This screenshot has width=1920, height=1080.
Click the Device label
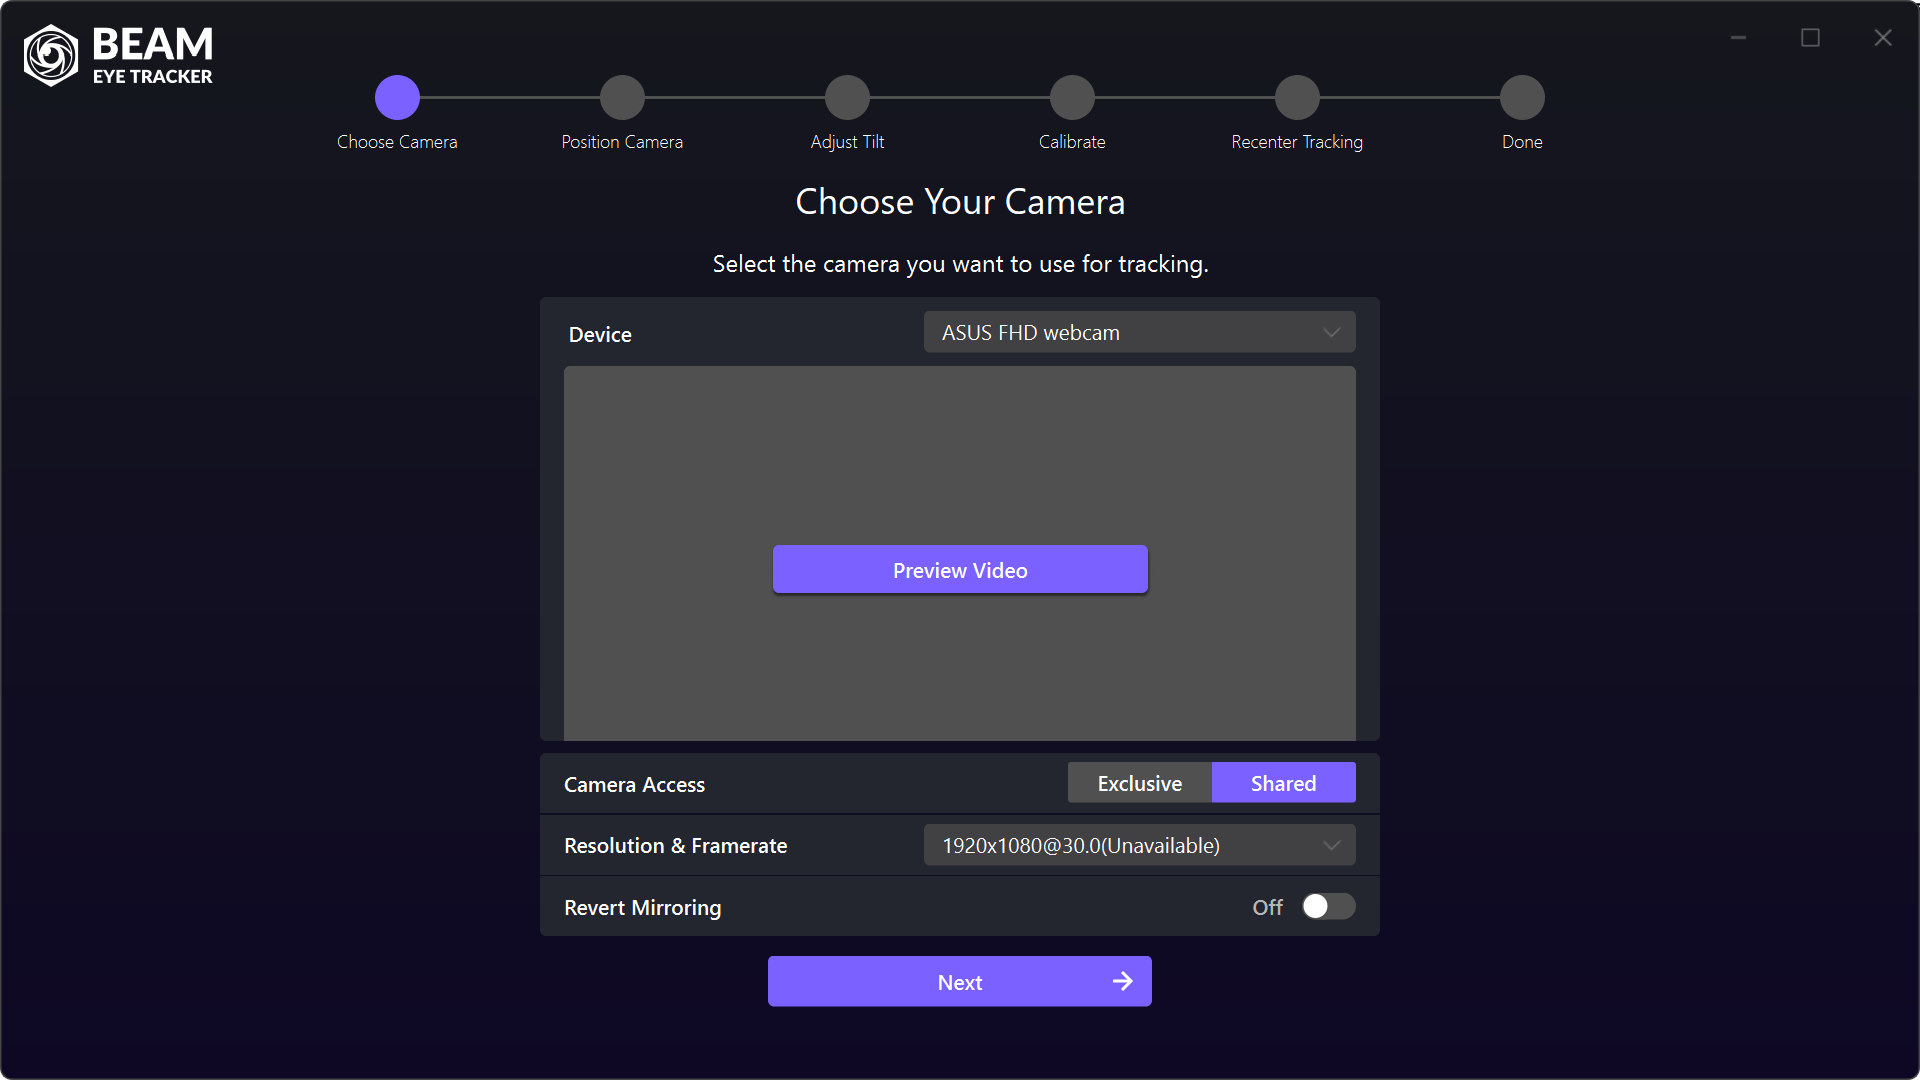click(x=600, y=335)
